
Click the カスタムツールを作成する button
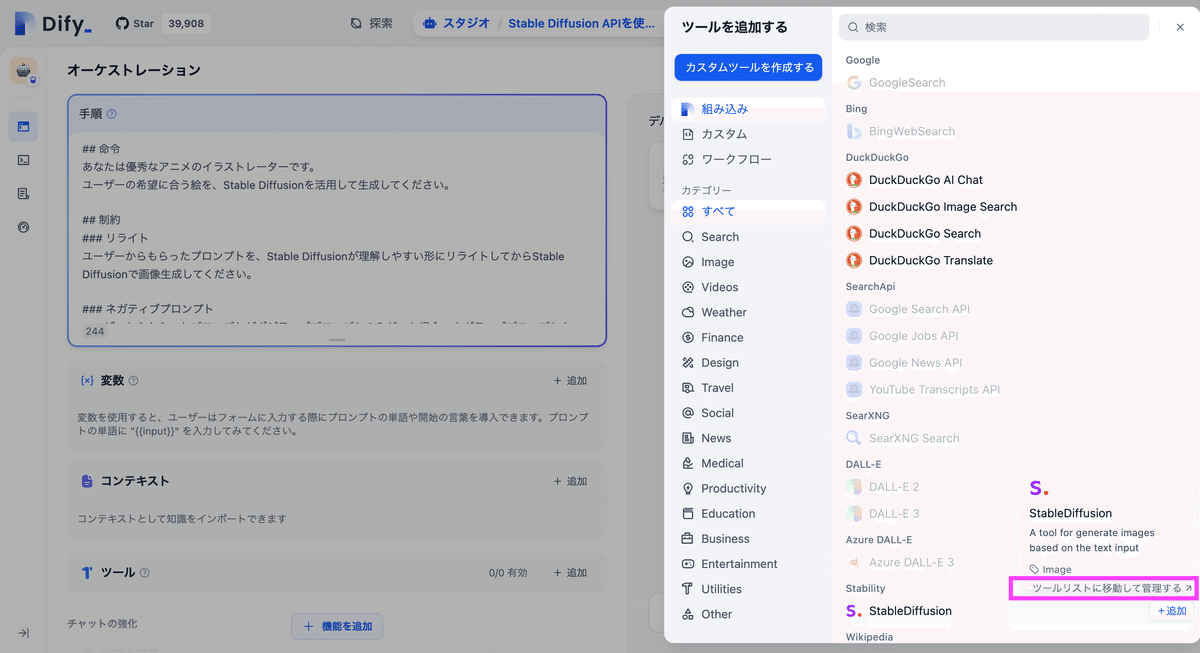tap(749, 67)
